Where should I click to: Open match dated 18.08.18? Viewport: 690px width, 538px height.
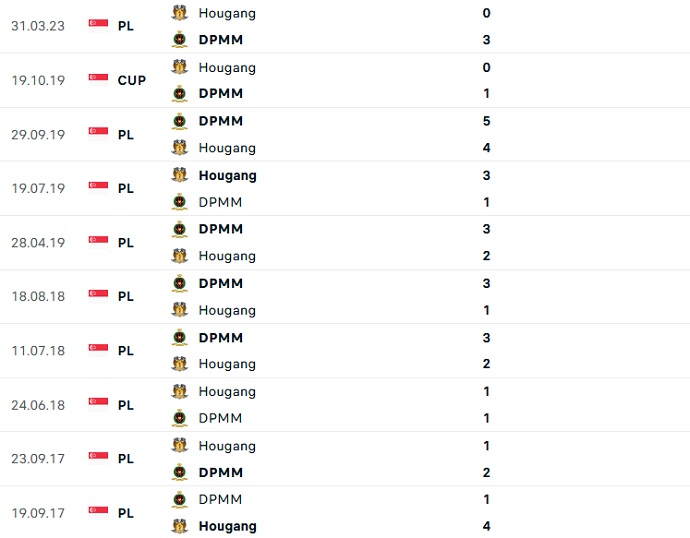tap(38, 296)
